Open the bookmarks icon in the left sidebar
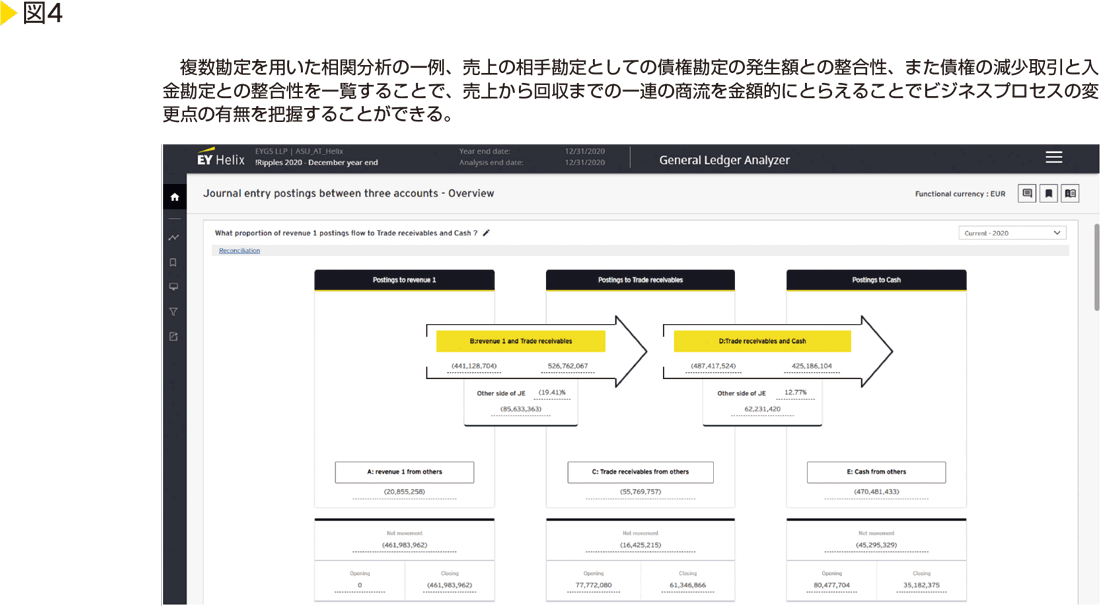This screenshot has height=606, width=1100. pyautogui.click(x=174, y=263)
